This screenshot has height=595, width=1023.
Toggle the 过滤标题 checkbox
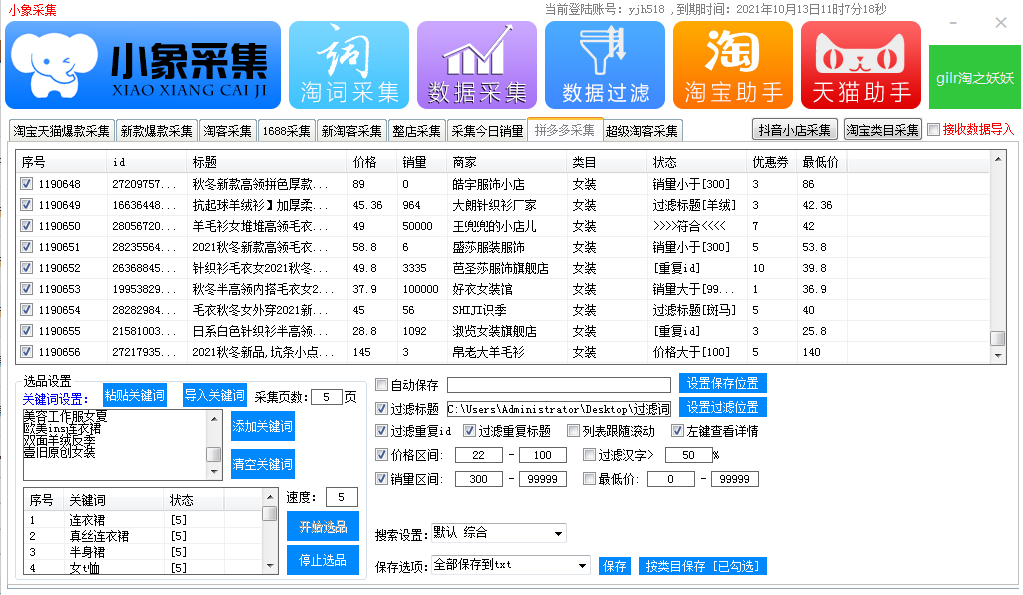pos(382,408)
